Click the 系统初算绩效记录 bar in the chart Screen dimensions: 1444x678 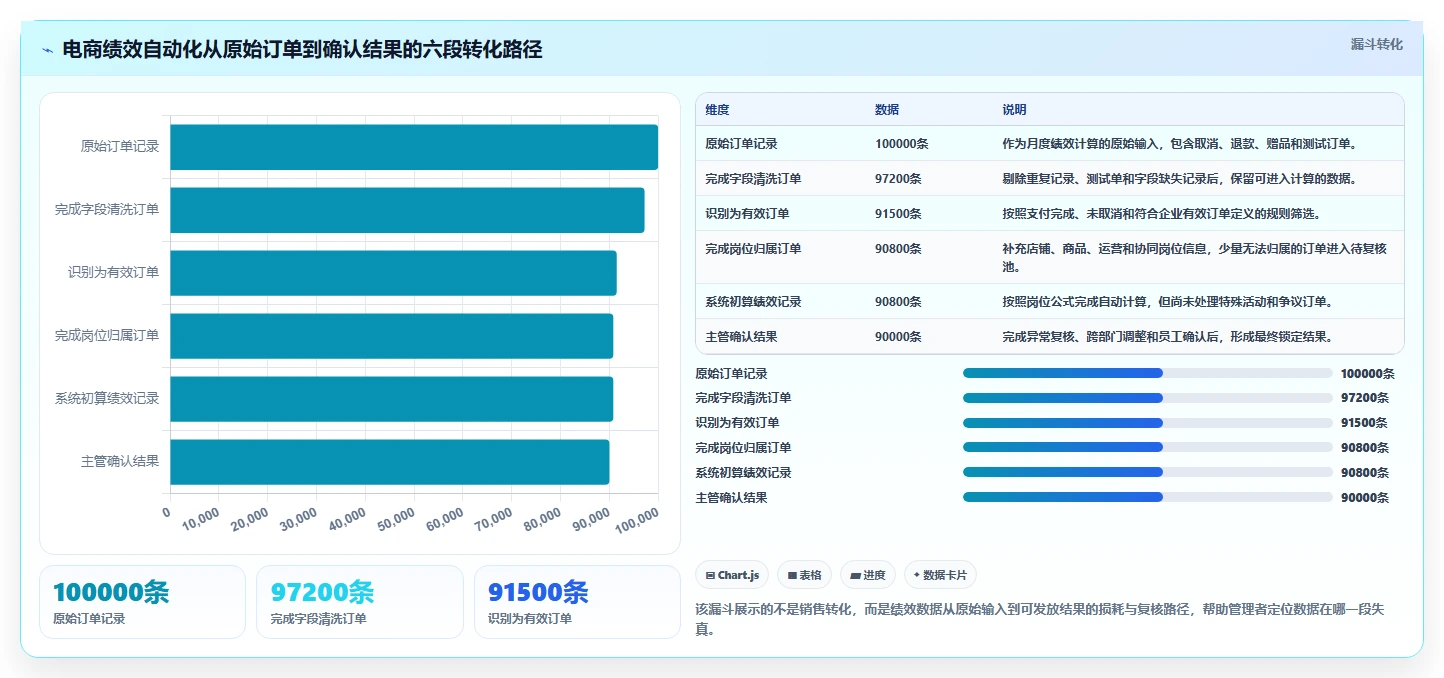click(x=391, y=399)
